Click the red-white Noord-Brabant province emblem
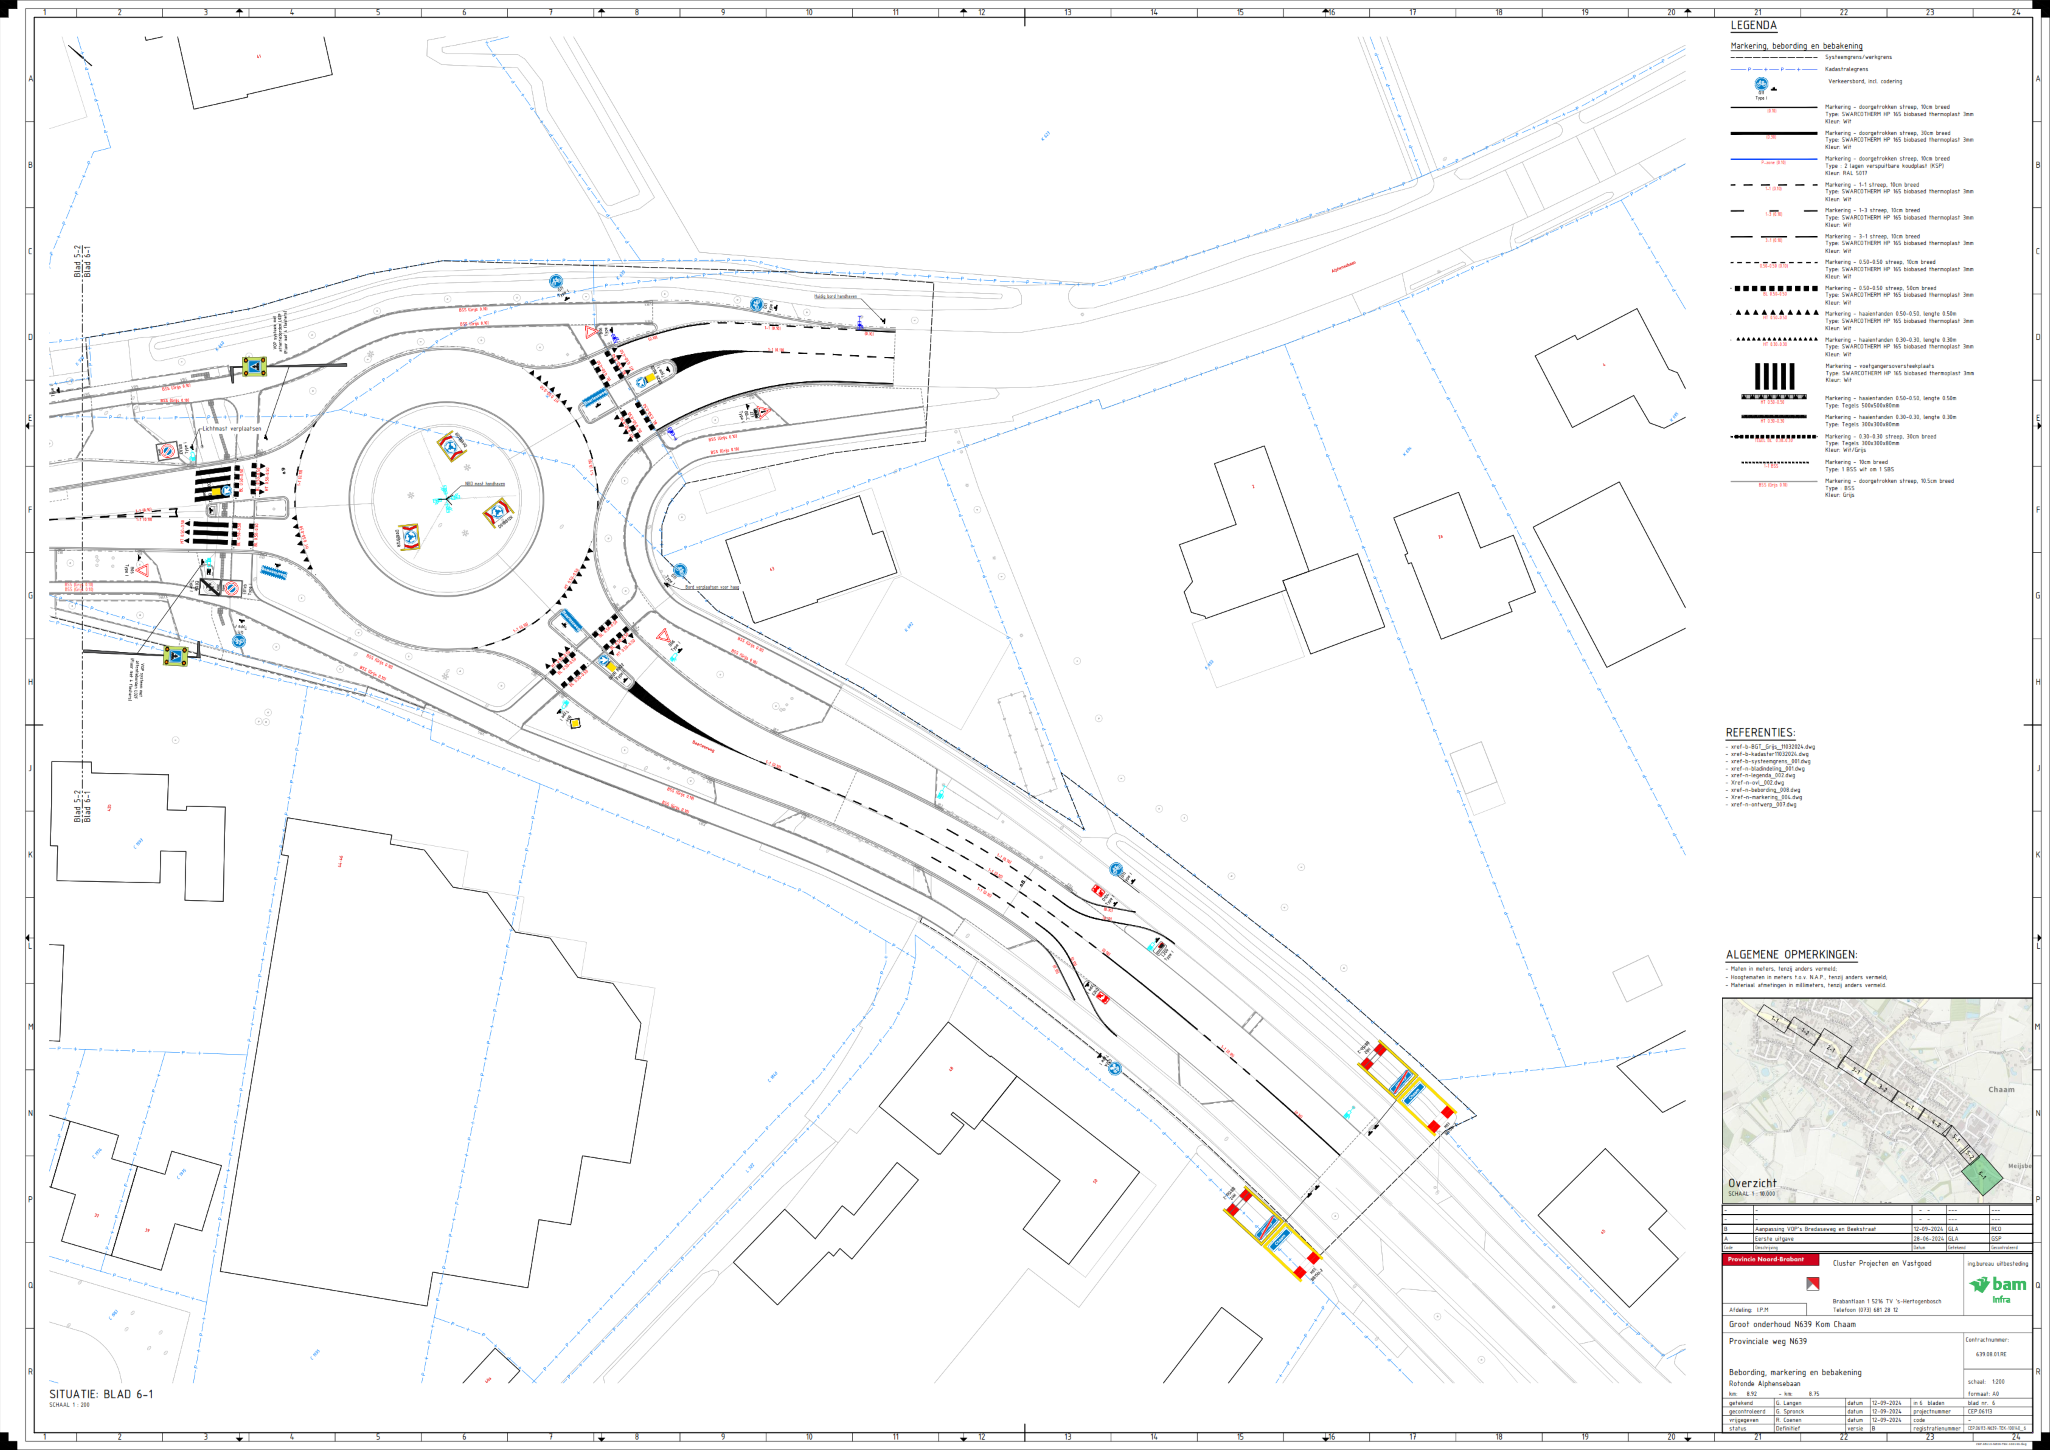Viewport: 2050px width, 1450px height. [x=1812, y=1283]
